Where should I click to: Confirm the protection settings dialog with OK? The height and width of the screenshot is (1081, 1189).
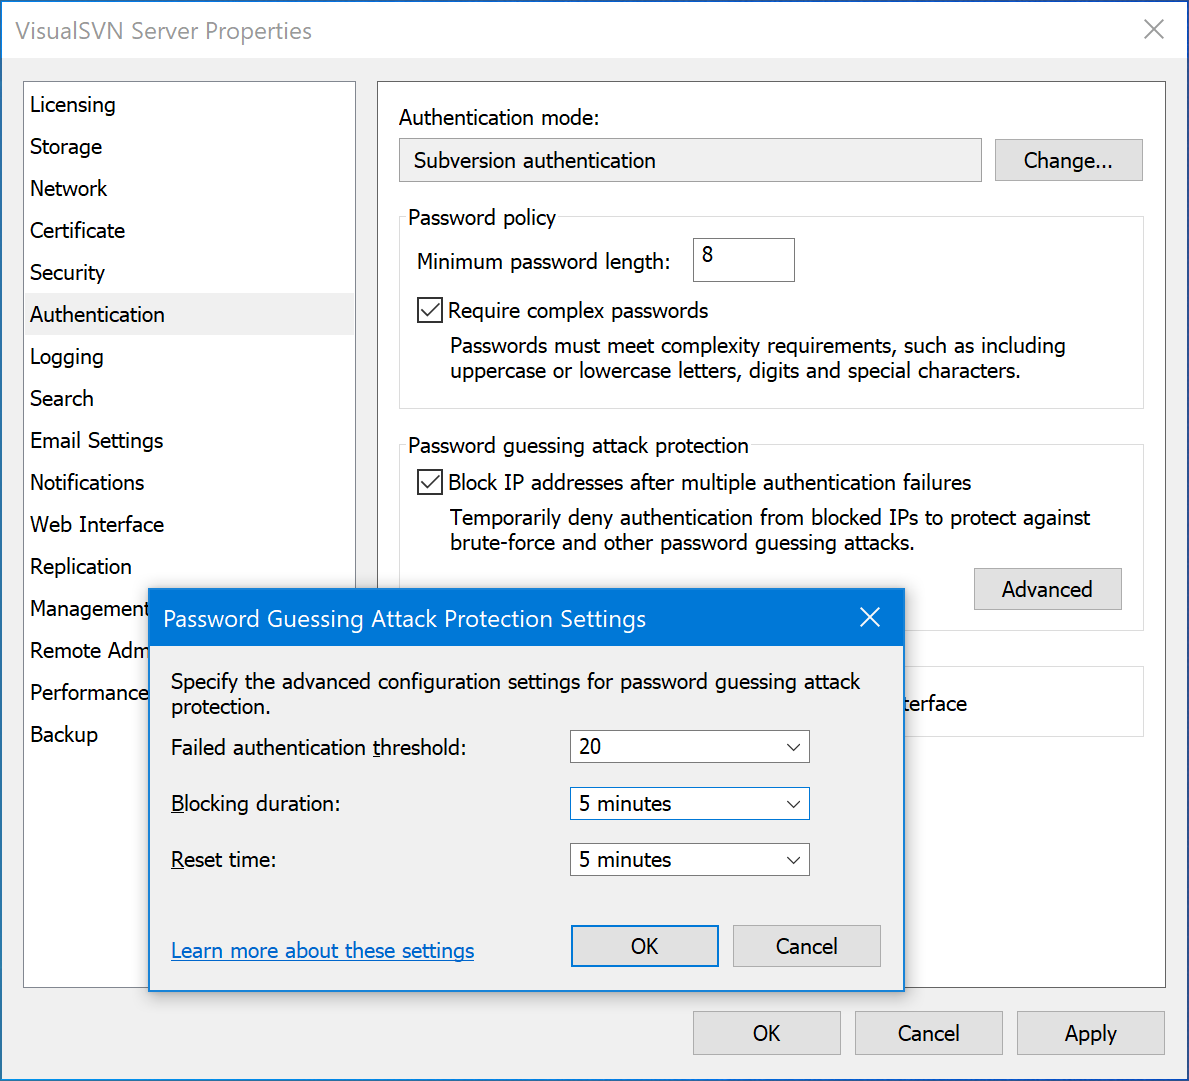coord(645,946)
